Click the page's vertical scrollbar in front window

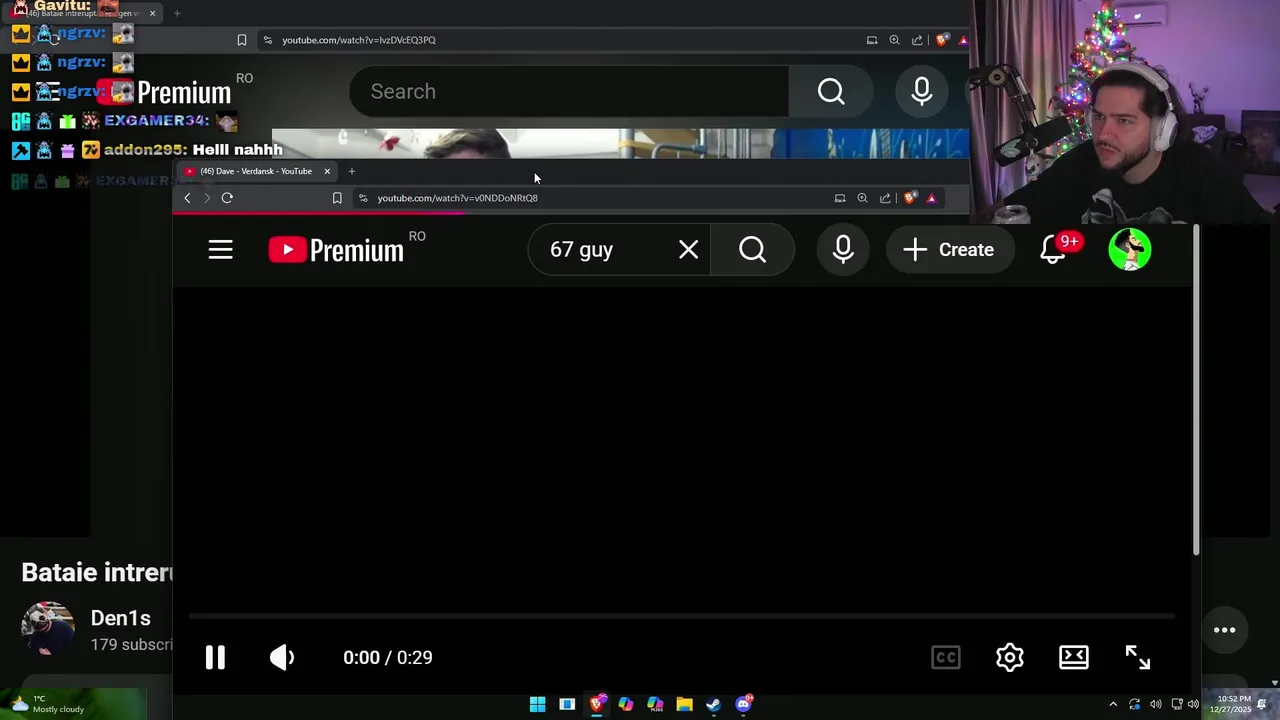(x=1196, y=390)
